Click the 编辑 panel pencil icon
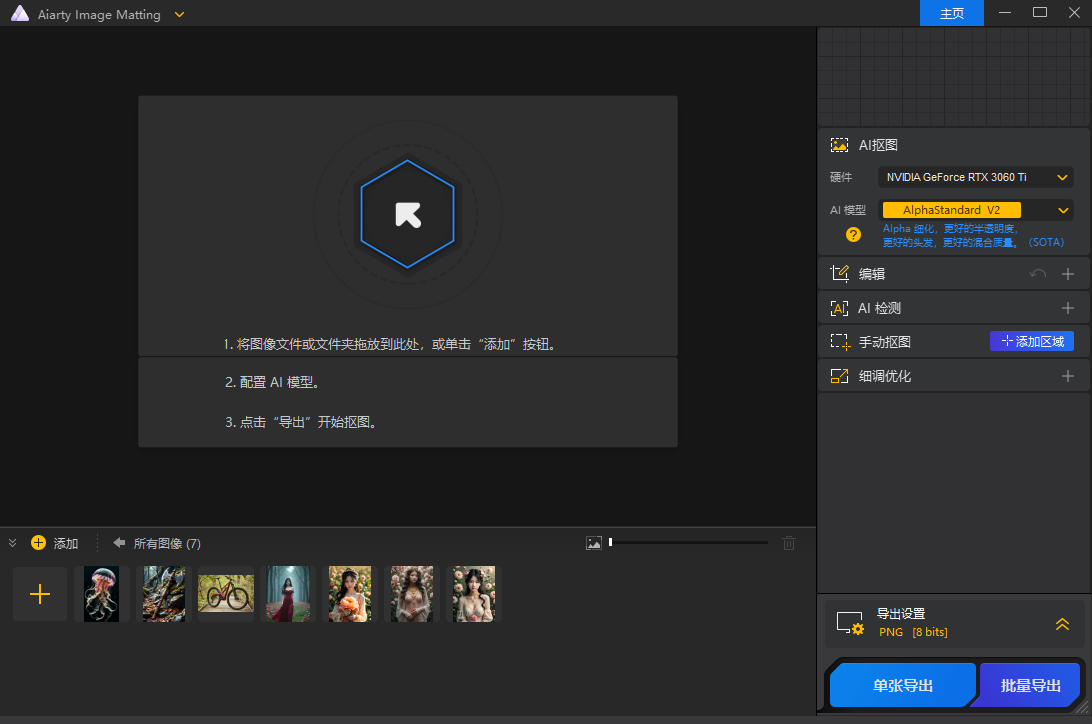 click(838, 273)
